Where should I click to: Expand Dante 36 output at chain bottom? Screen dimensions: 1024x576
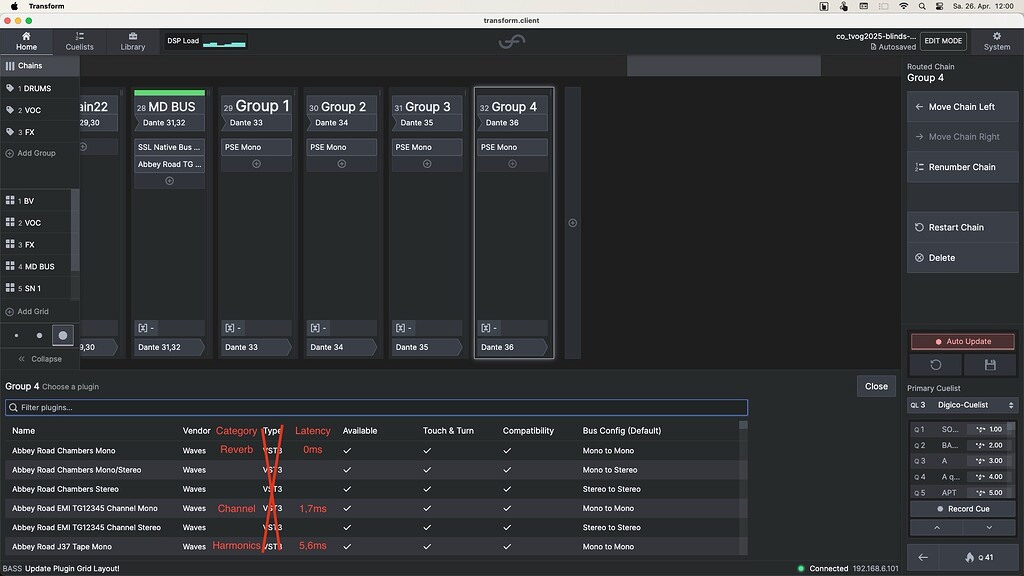point(511,348)
